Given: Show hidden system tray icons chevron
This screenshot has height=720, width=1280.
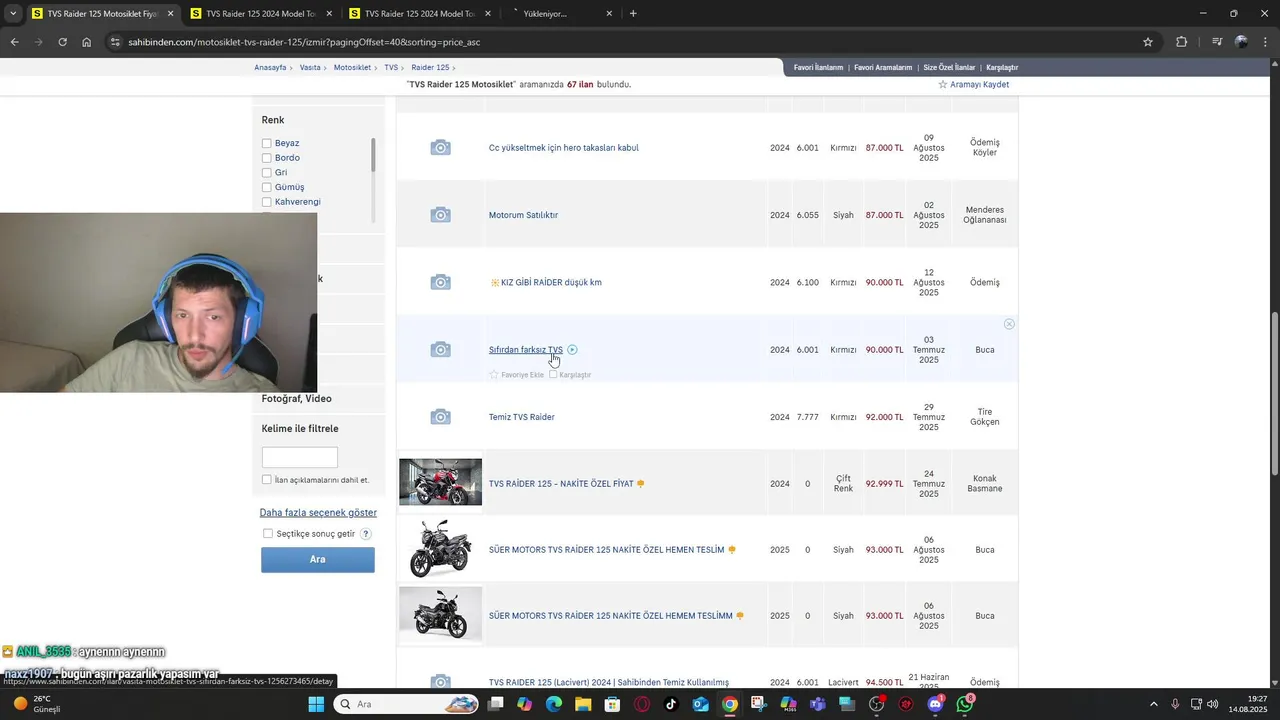Looking at the screenshot, I should point(1155,704).
